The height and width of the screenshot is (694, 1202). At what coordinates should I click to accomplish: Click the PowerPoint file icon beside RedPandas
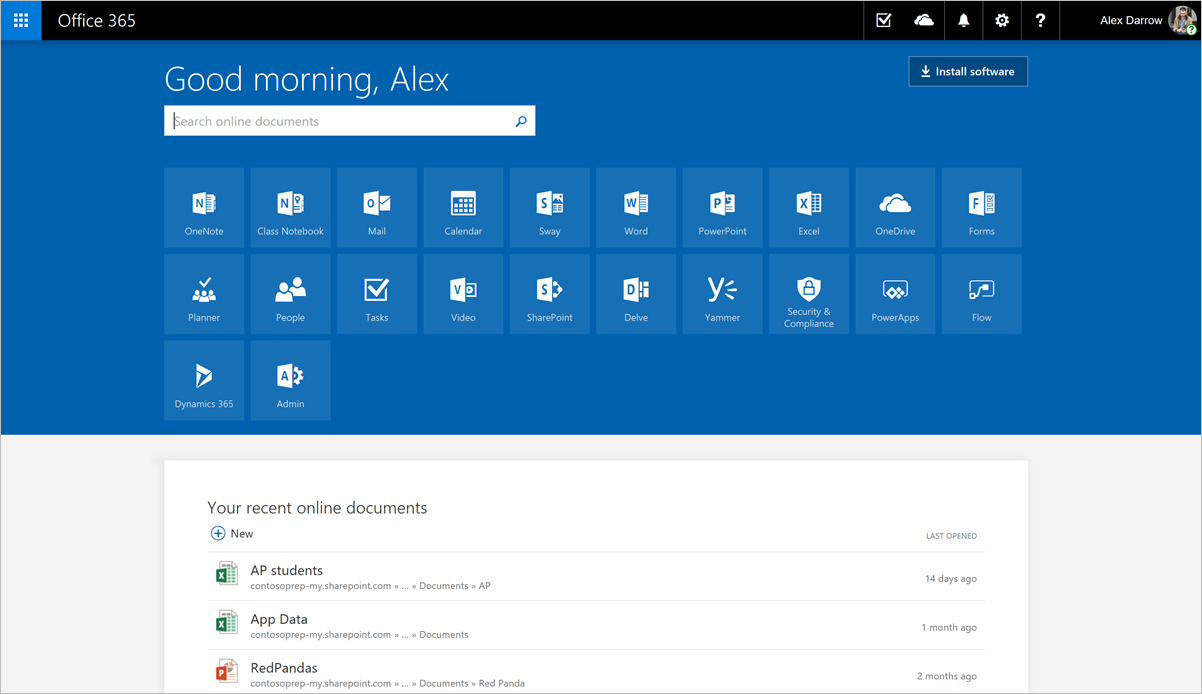pyautogui.click(x=227, y=670)
